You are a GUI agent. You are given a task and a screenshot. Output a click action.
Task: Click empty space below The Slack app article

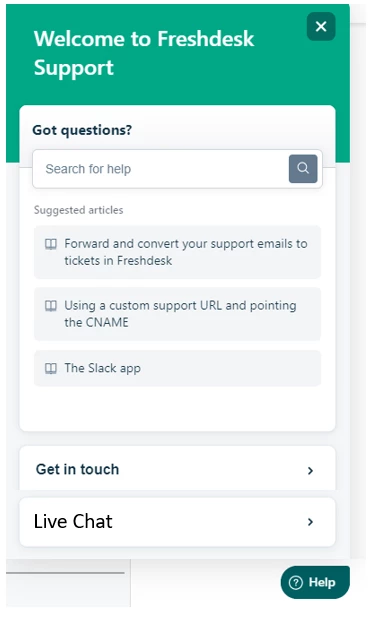tap(177, 408)
